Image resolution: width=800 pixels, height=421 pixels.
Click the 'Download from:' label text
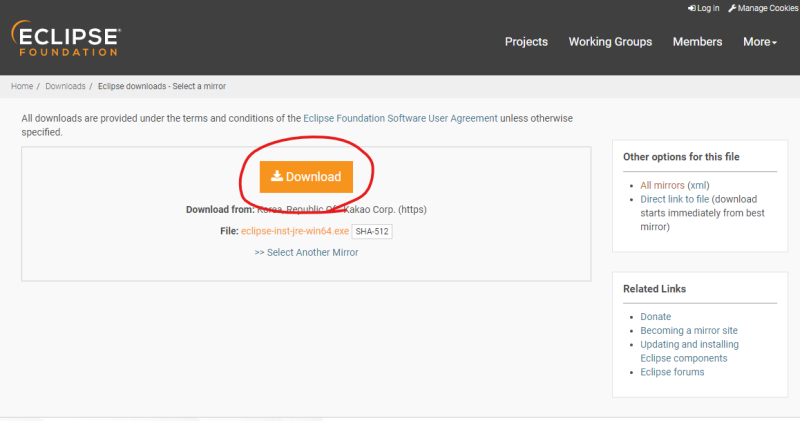pyautogui.click(x=220, y=210)
